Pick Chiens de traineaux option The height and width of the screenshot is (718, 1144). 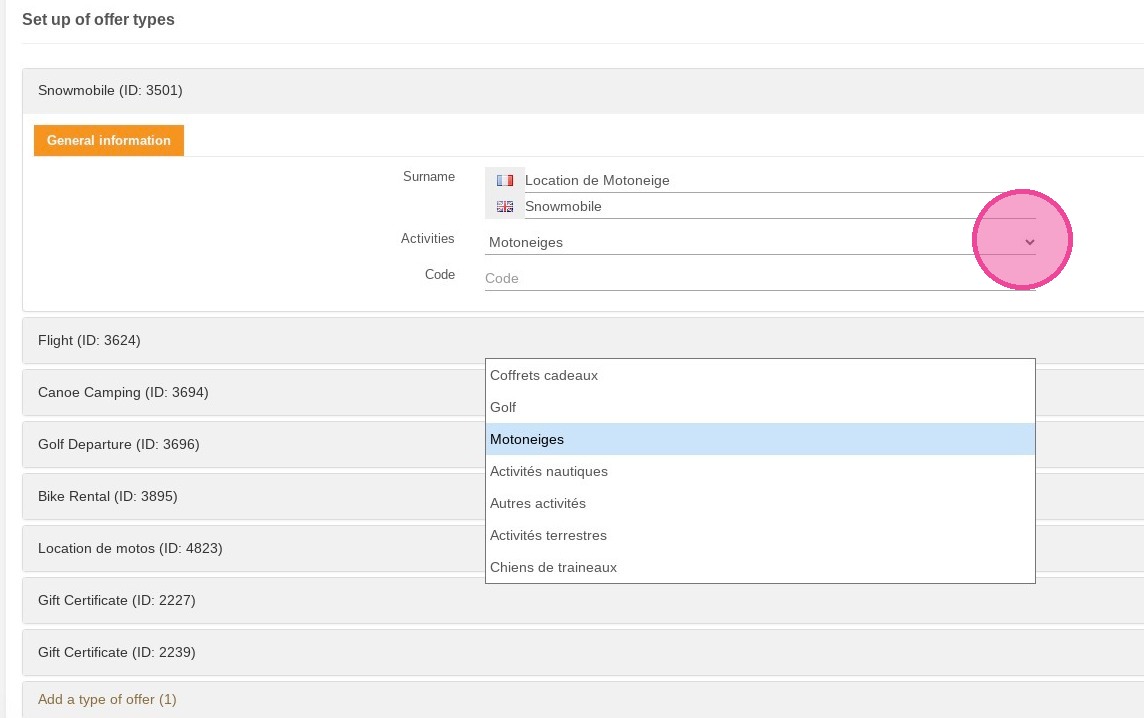click(x=760, y=567)
